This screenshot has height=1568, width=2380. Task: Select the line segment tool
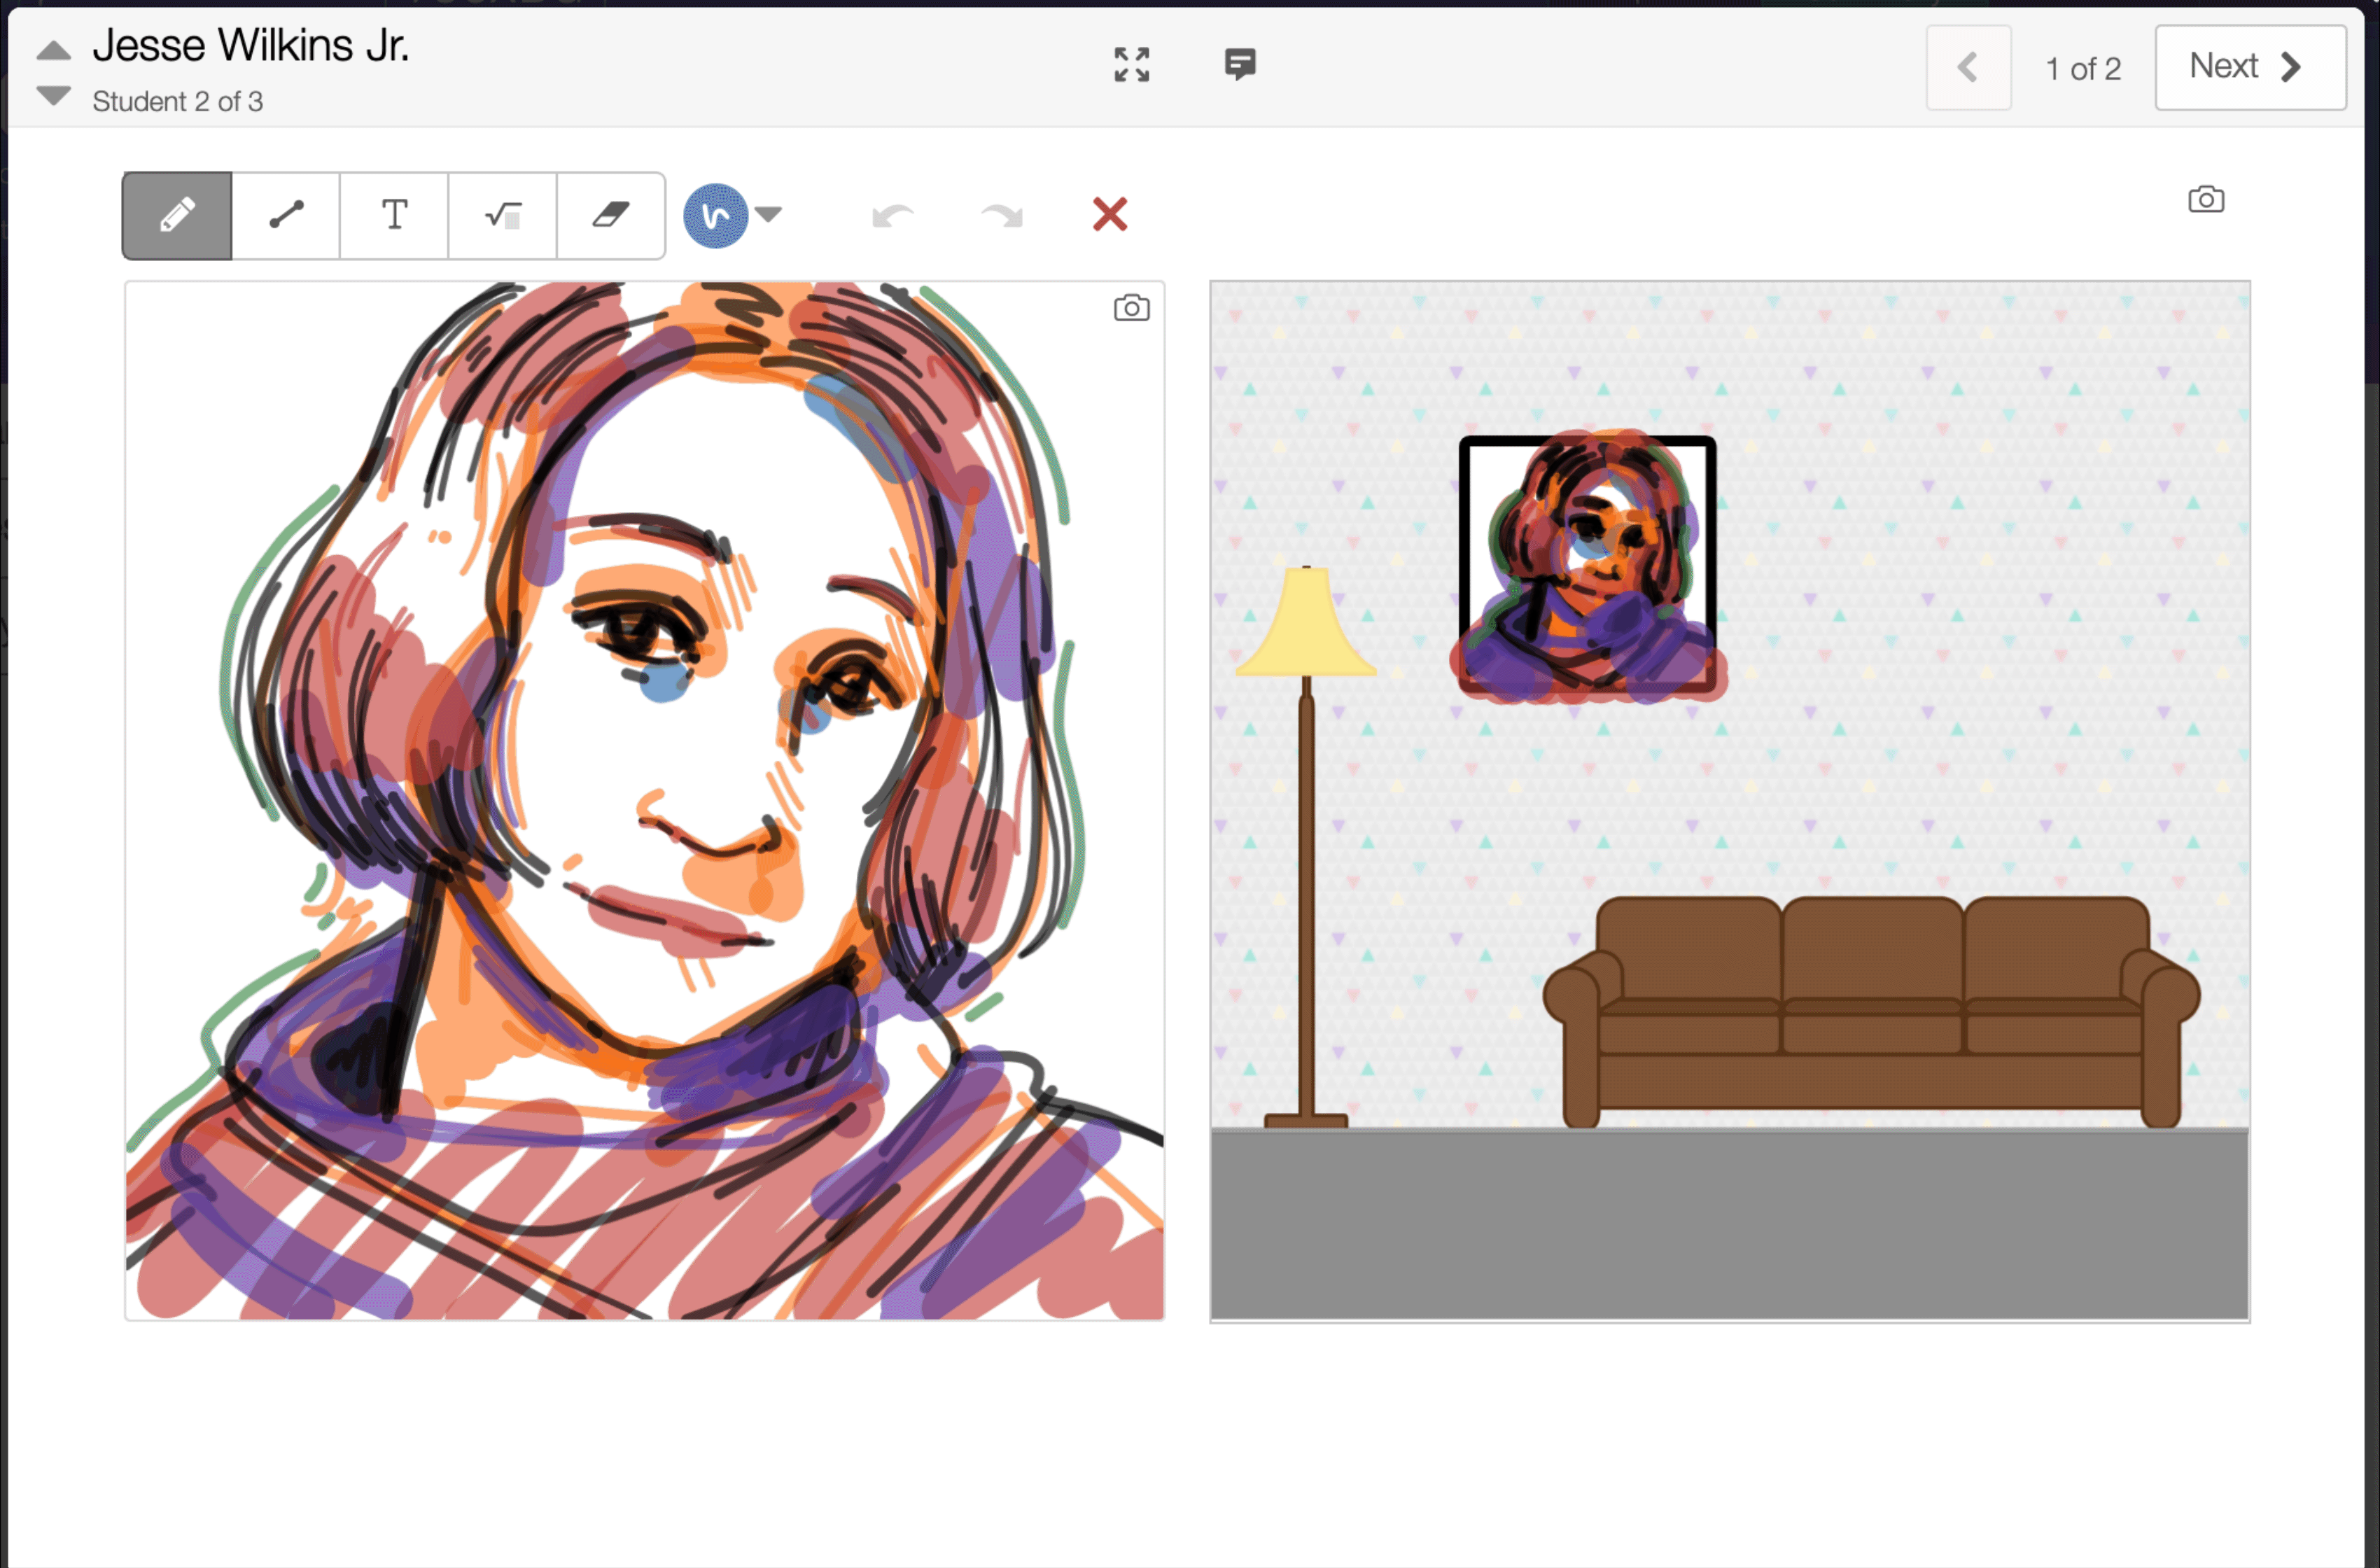coord(286,215)
